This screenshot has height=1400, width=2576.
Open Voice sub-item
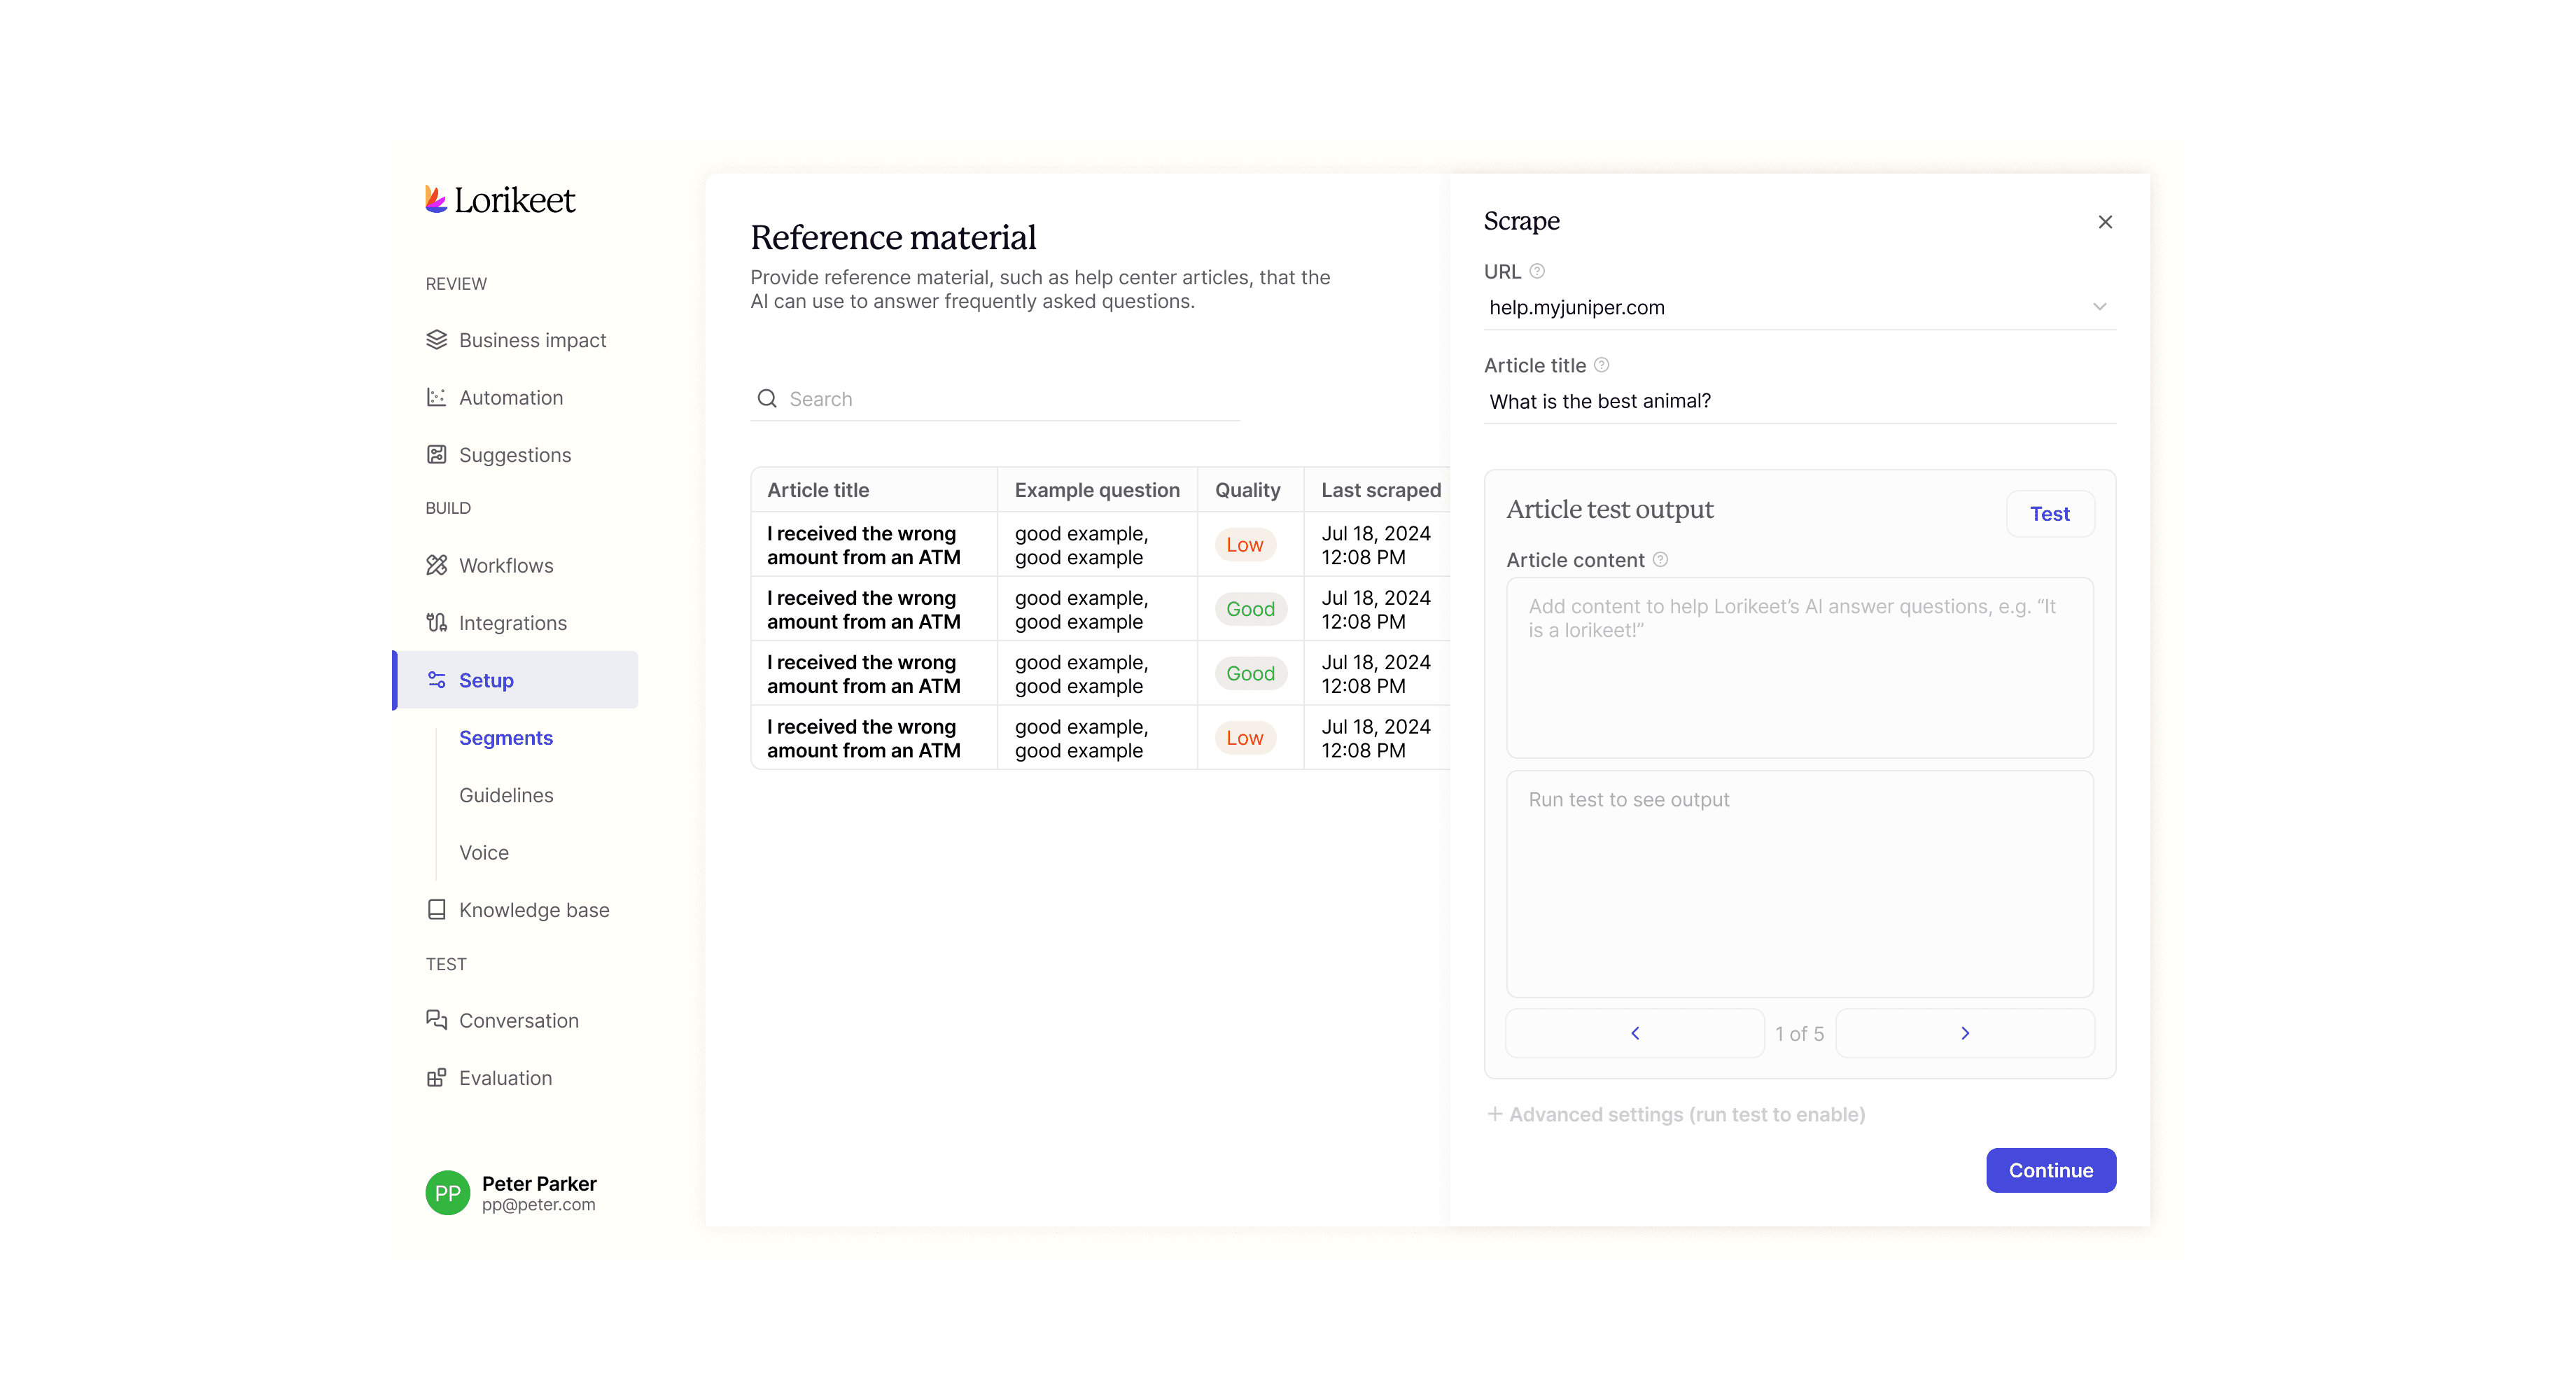click(484, 853)
